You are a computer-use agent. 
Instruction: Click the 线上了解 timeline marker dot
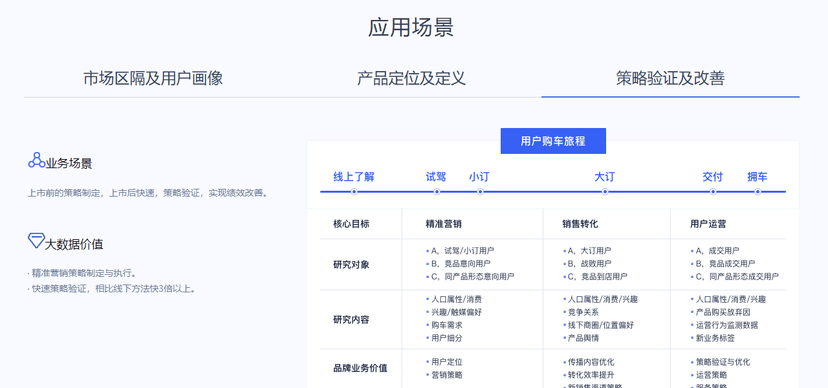click(x=354, y=192)
